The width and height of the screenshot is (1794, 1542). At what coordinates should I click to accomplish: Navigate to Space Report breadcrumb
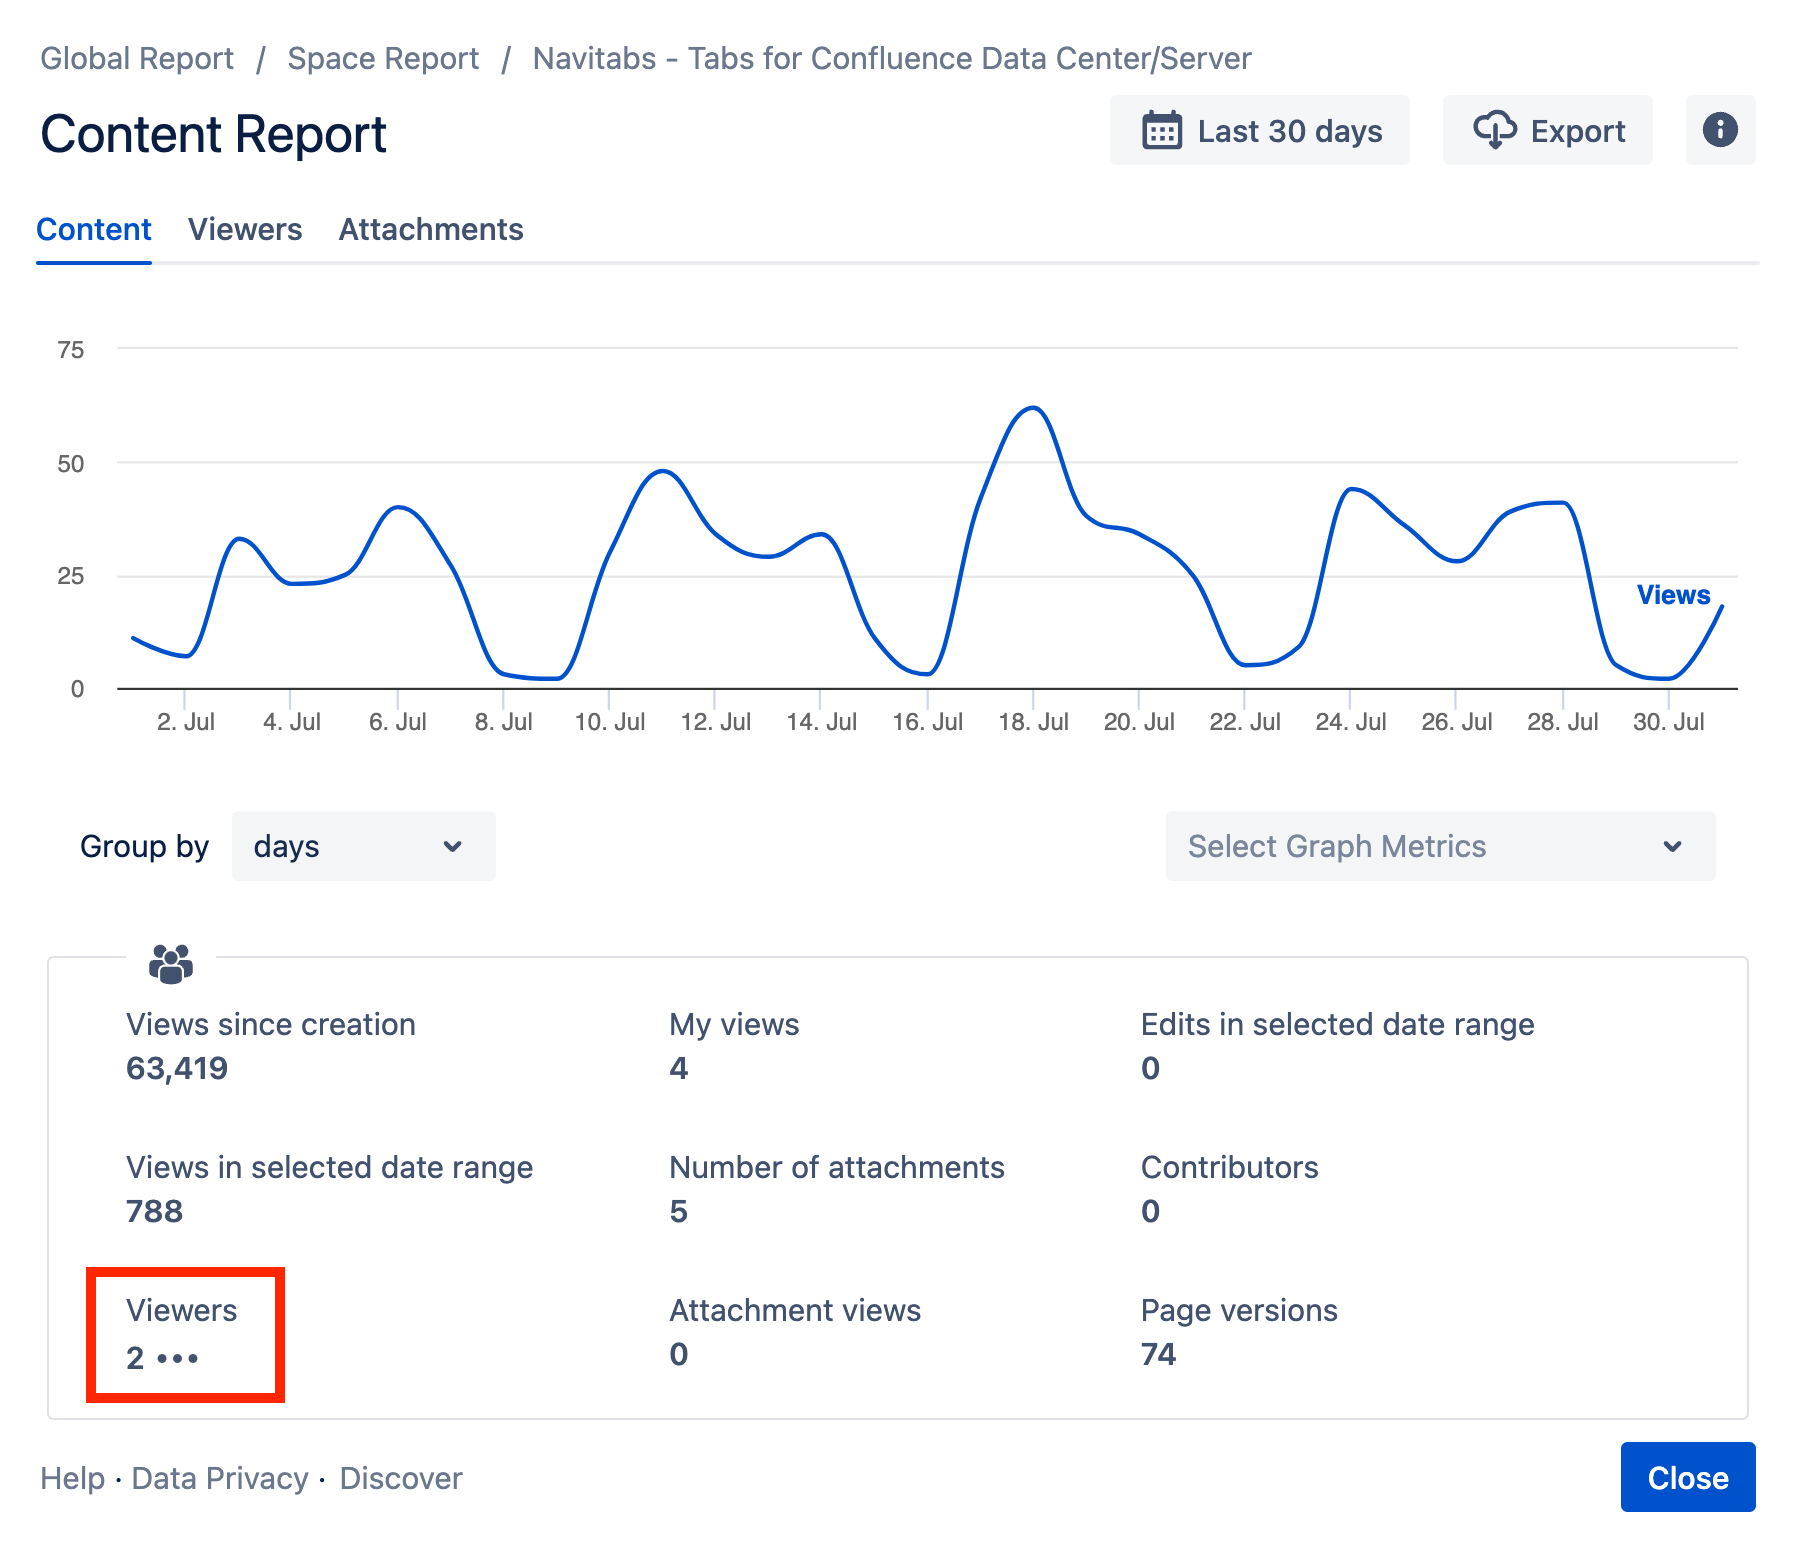383,58
